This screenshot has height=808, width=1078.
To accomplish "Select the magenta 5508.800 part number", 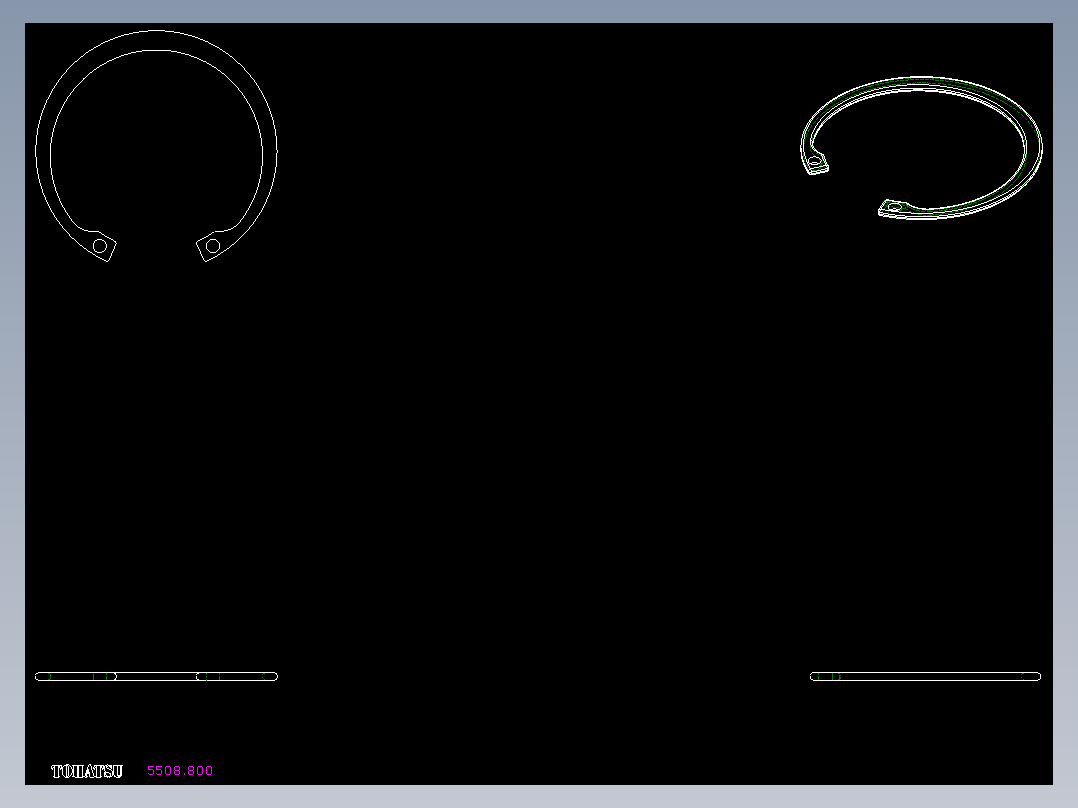I will [180, 771].
